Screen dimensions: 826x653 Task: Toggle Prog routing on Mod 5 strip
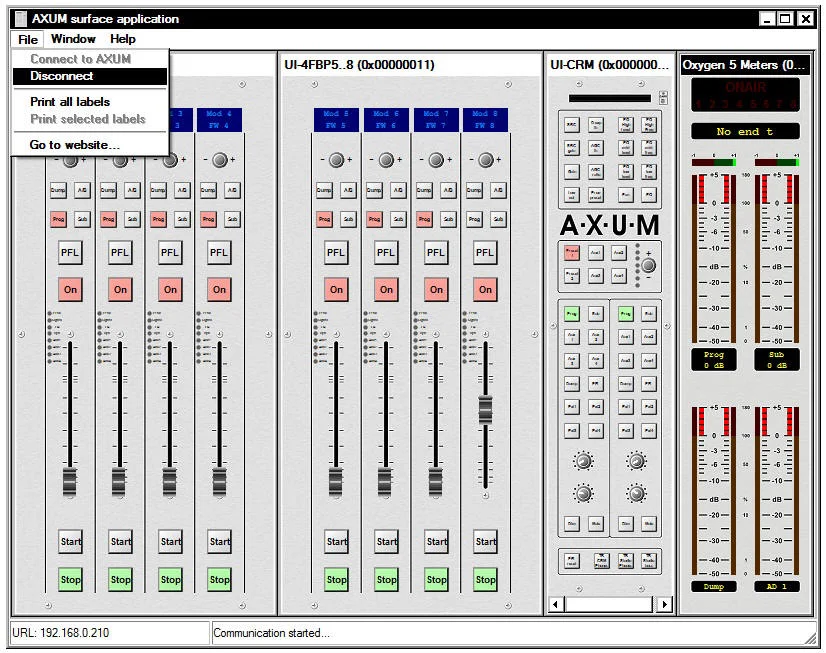tap(324, 219)
